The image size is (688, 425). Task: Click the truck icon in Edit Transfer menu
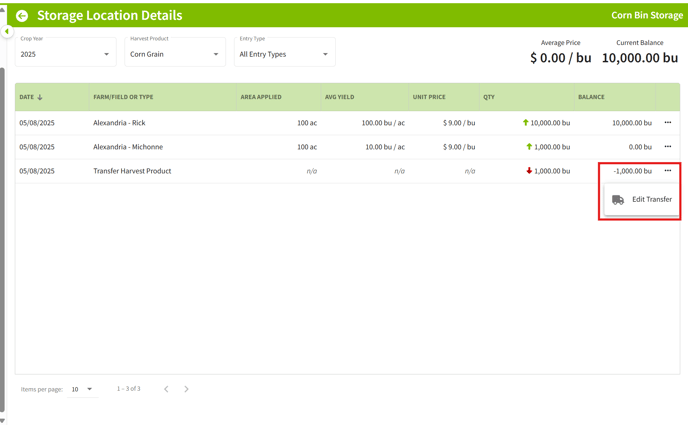(x=618, y=200)
